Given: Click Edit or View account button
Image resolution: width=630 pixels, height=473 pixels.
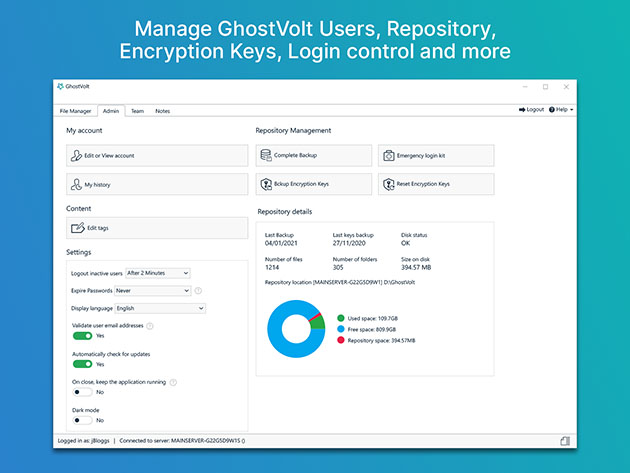Looking at the screenshot, I should click(x=157, y=156).
